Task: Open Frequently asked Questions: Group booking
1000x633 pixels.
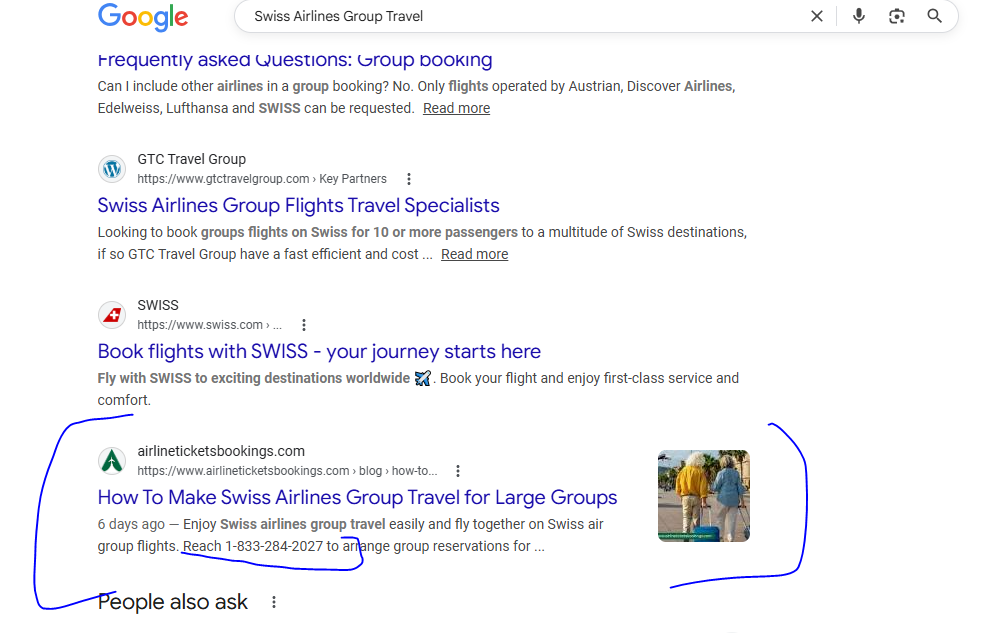Action: click(x=295, y=59)
